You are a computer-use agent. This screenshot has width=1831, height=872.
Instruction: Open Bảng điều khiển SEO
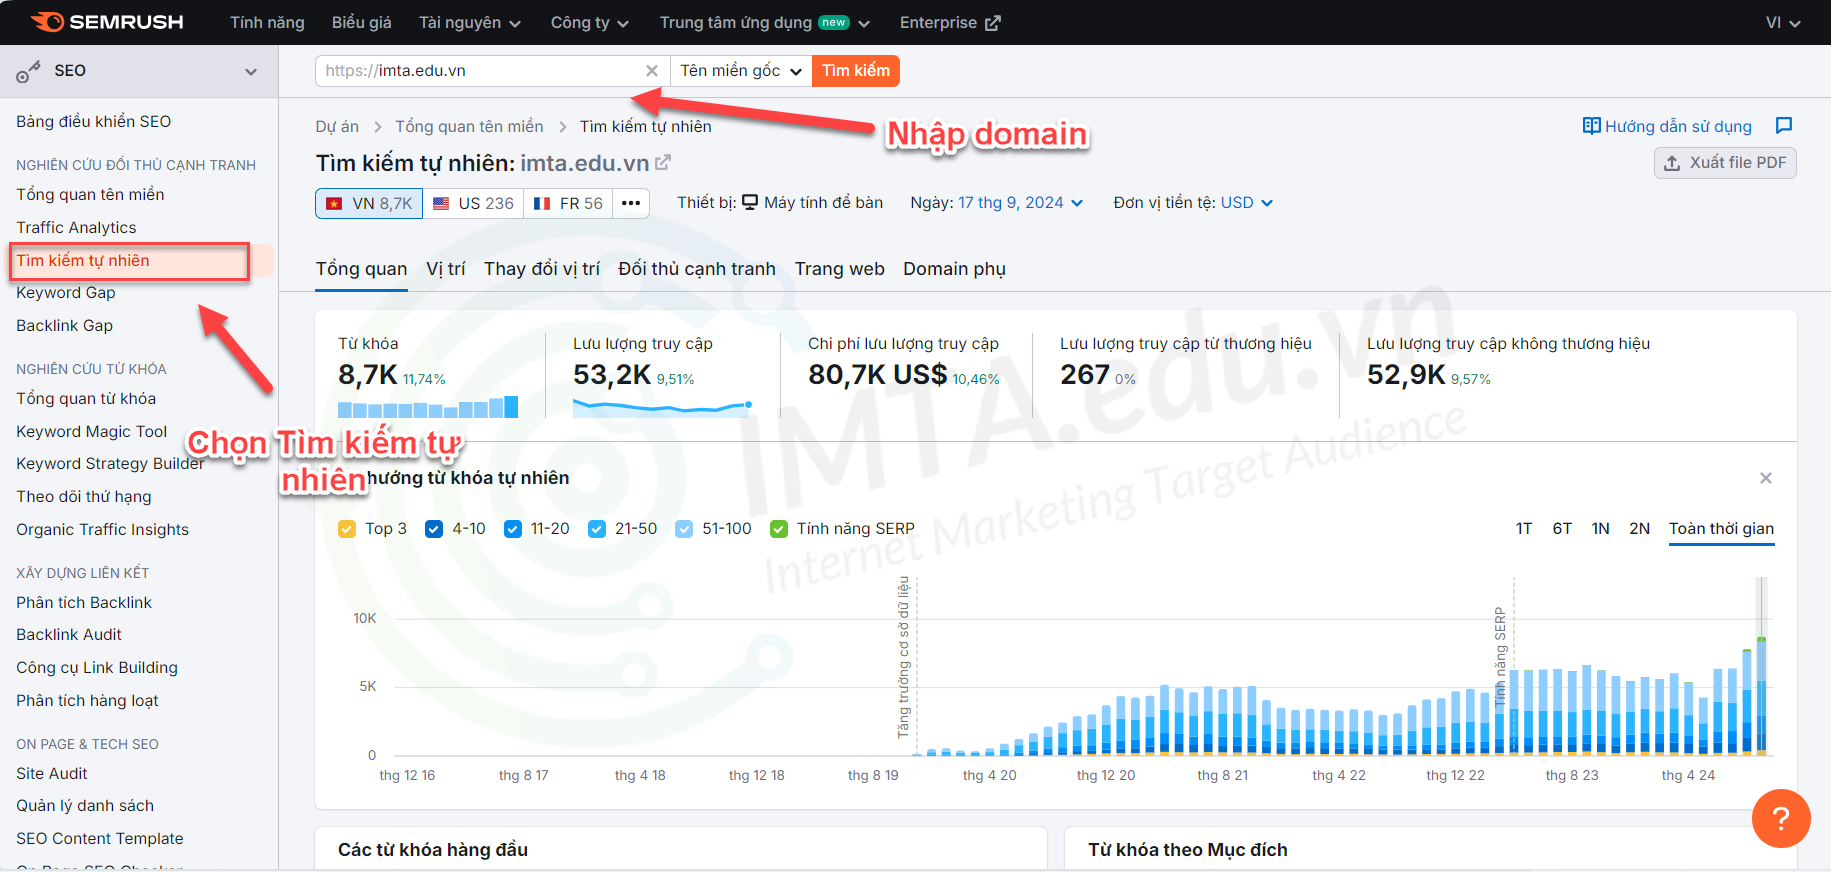coord(94,122)
